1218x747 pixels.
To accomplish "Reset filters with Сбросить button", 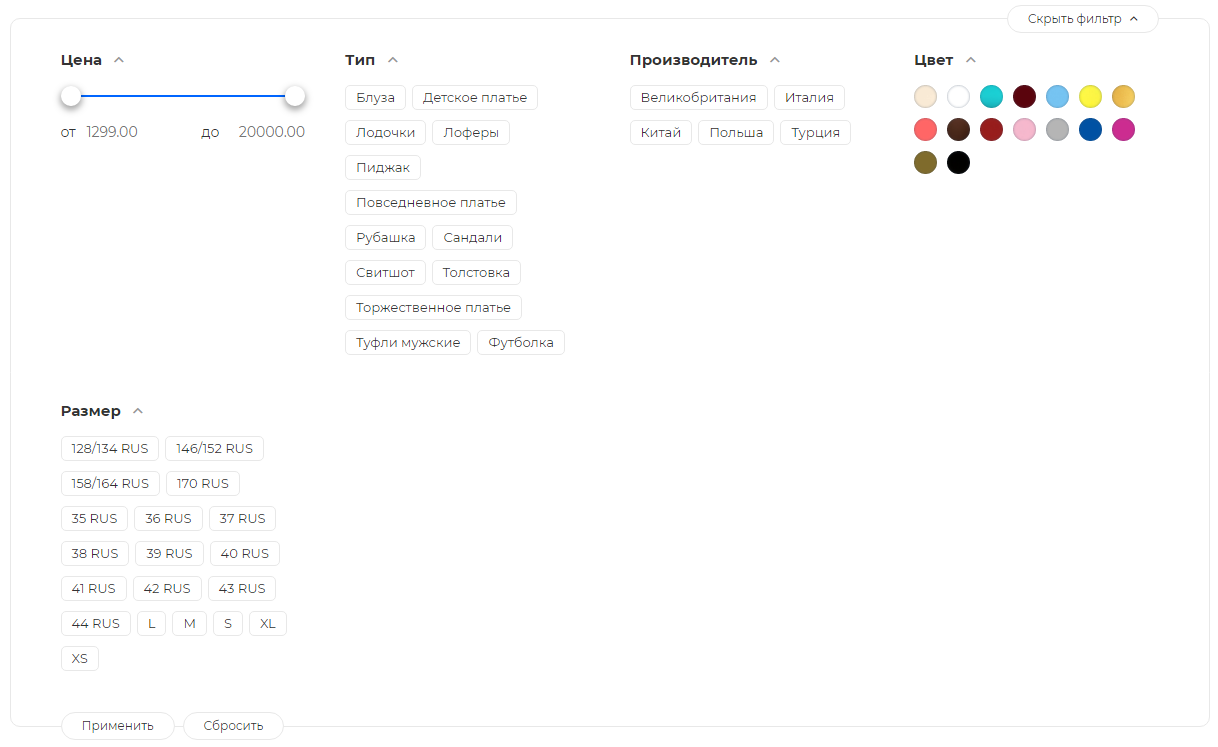I will (x=233, y=726).
